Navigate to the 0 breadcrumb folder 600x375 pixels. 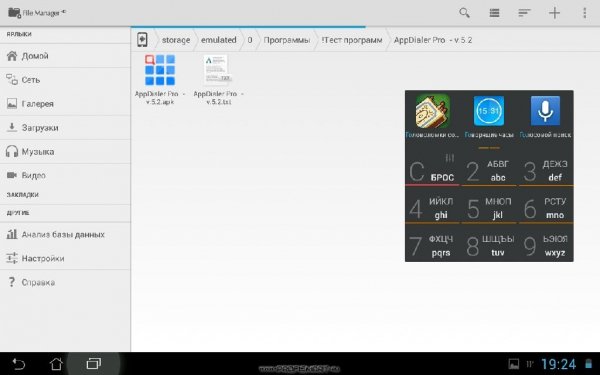[x=250, y=40]
